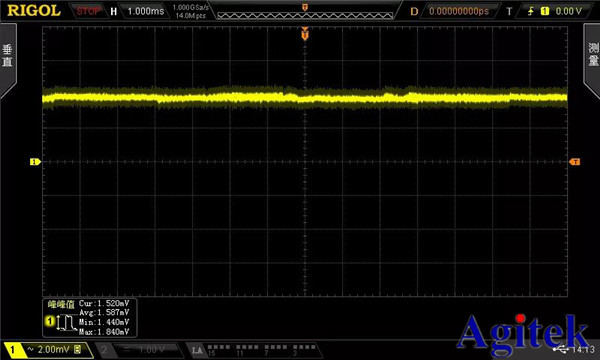Click the rising edge trigger icon
This screenshot has width=600, height=360.
531,11
